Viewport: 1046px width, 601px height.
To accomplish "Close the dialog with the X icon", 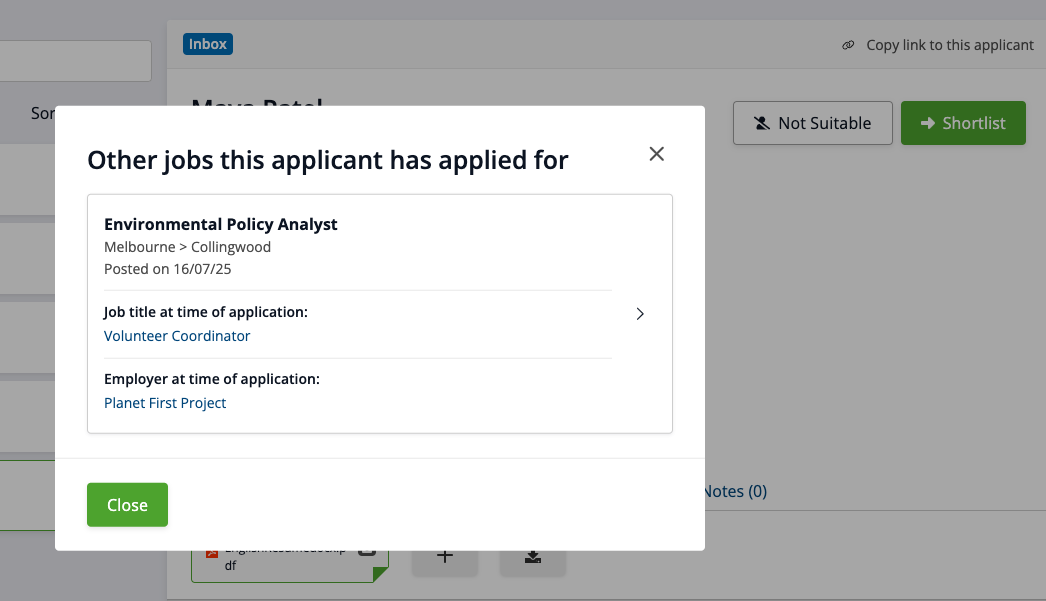I will pyautogui.click(x=656, y=154).
